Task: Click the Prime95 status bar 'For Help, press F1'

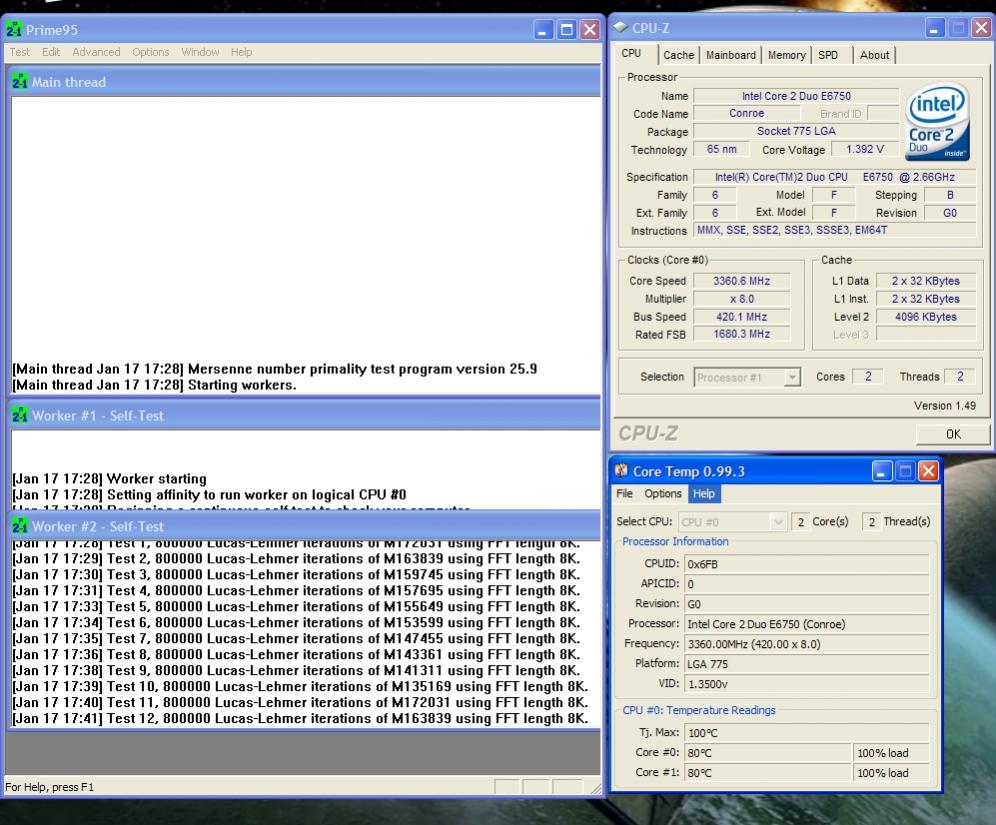Action: point(50,787)
